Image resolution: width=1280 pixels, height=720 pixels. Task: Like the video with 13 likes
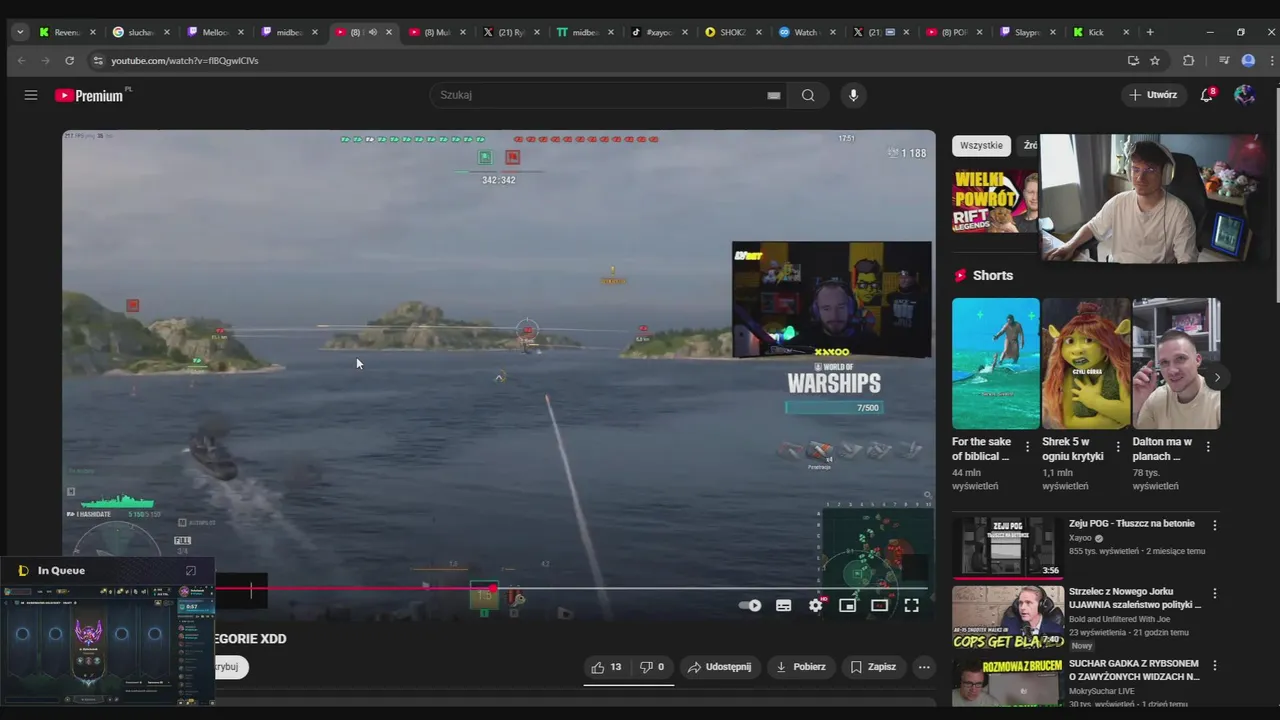606,667
